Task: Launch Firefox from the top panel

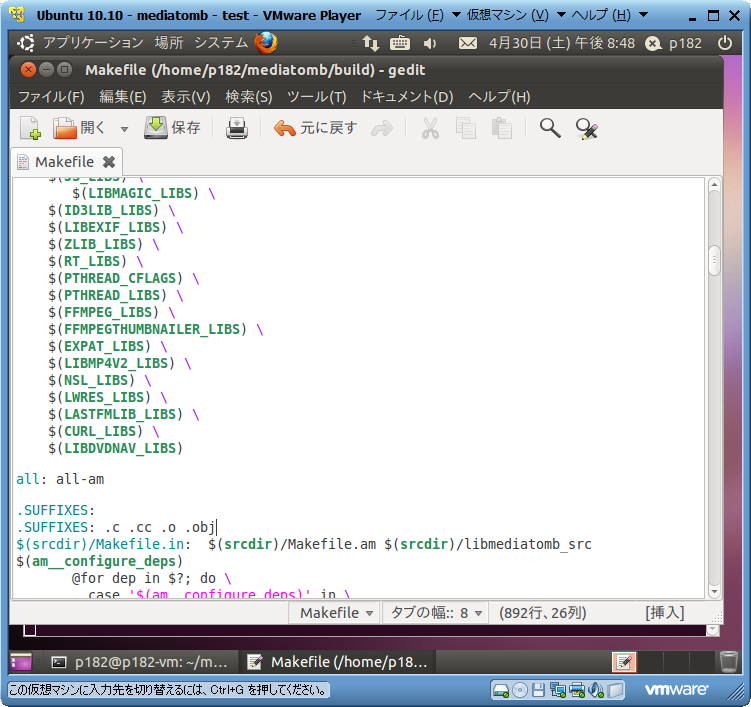Action: 266,43
